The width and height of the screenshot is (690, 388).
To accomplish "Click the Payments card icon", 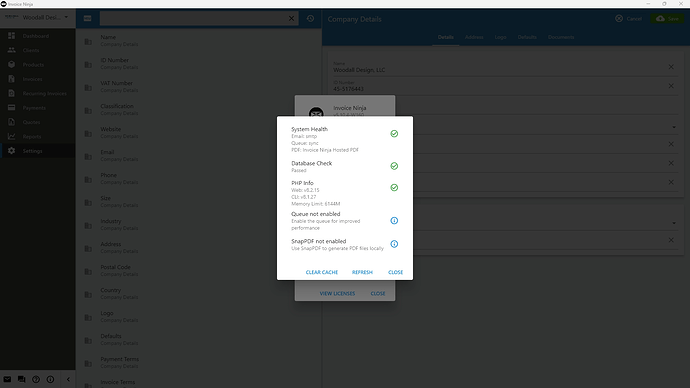I will tap(11, 107).
